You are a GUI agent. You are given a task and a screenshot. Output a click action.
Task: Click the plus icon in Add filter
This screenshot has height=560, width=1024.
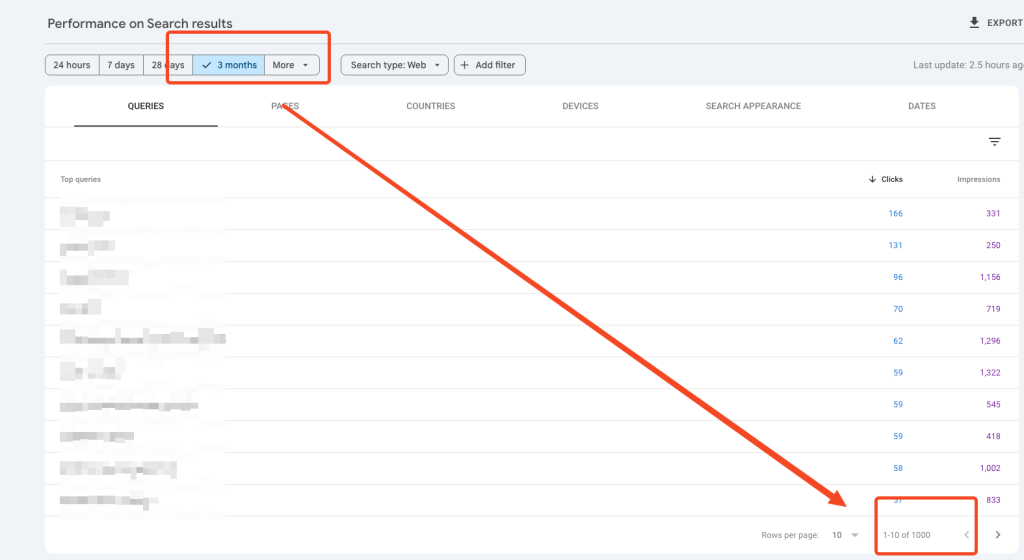coord(465,65)
